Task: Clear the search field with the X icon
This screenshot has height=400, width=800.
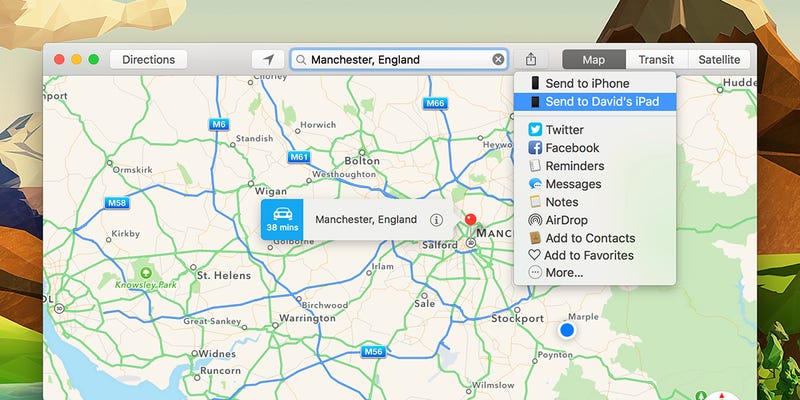Action: click(498, 60)
